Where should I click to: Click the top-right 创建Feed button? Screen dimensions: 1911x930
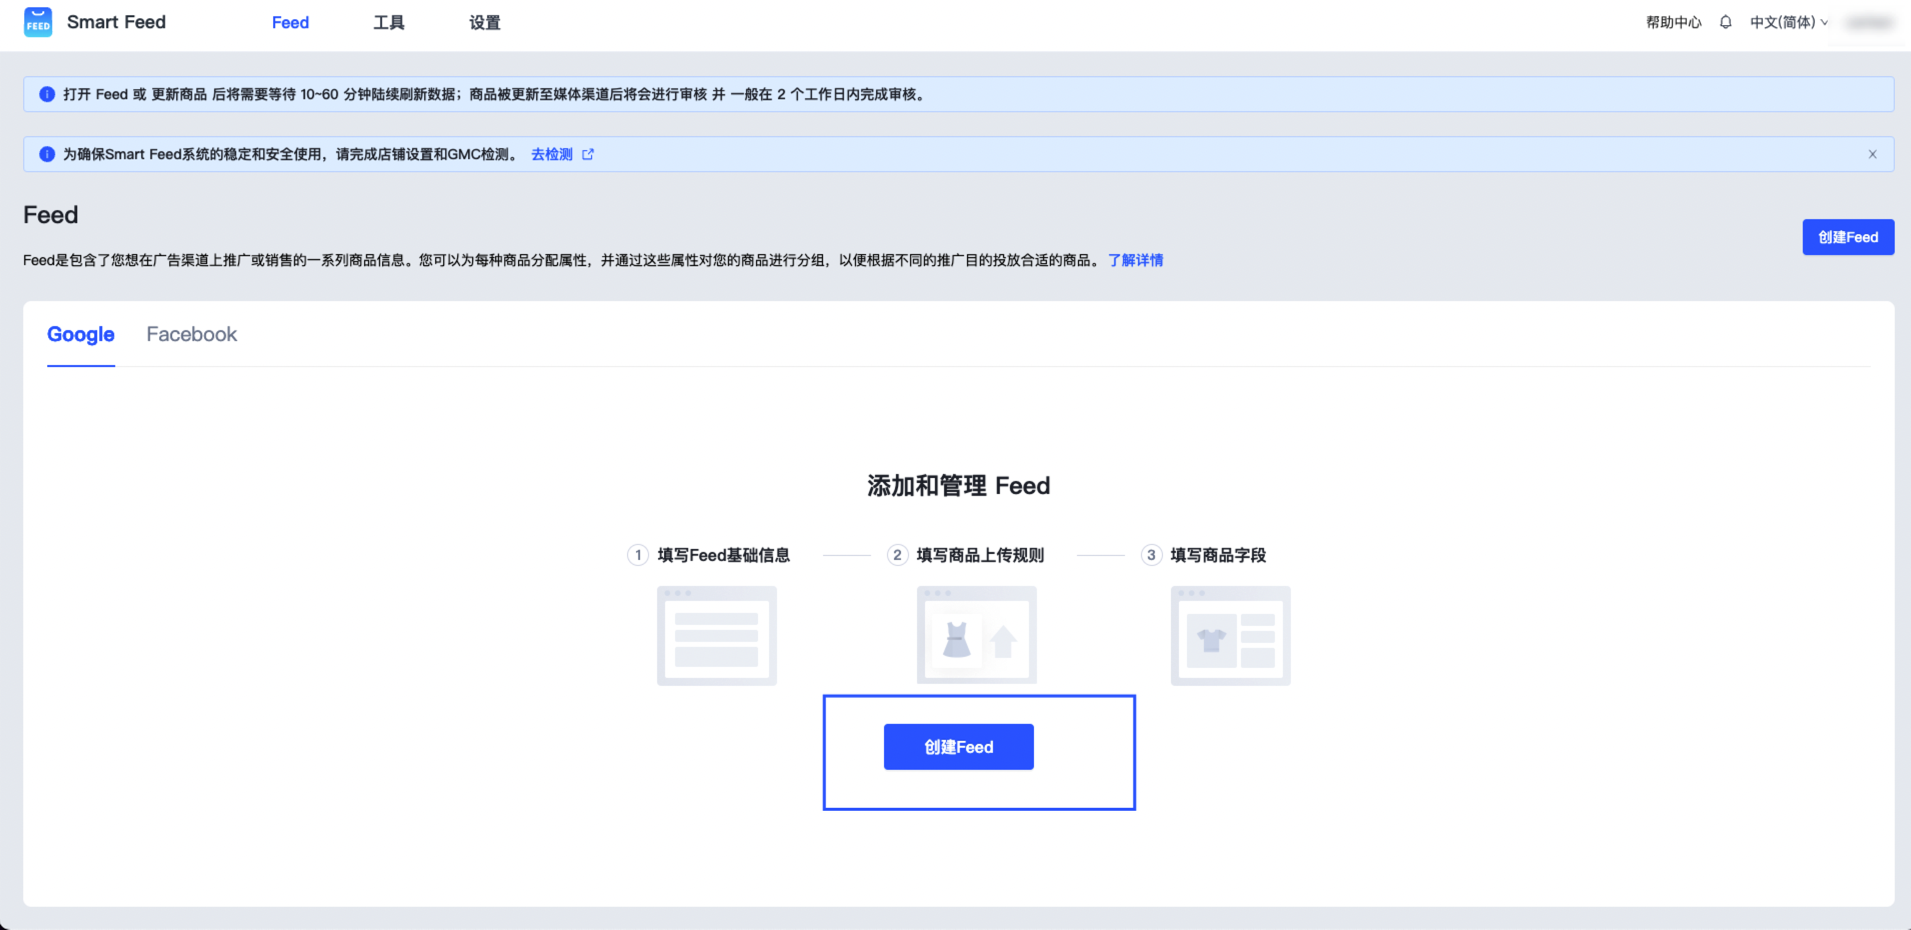(x=1847, y=237)
